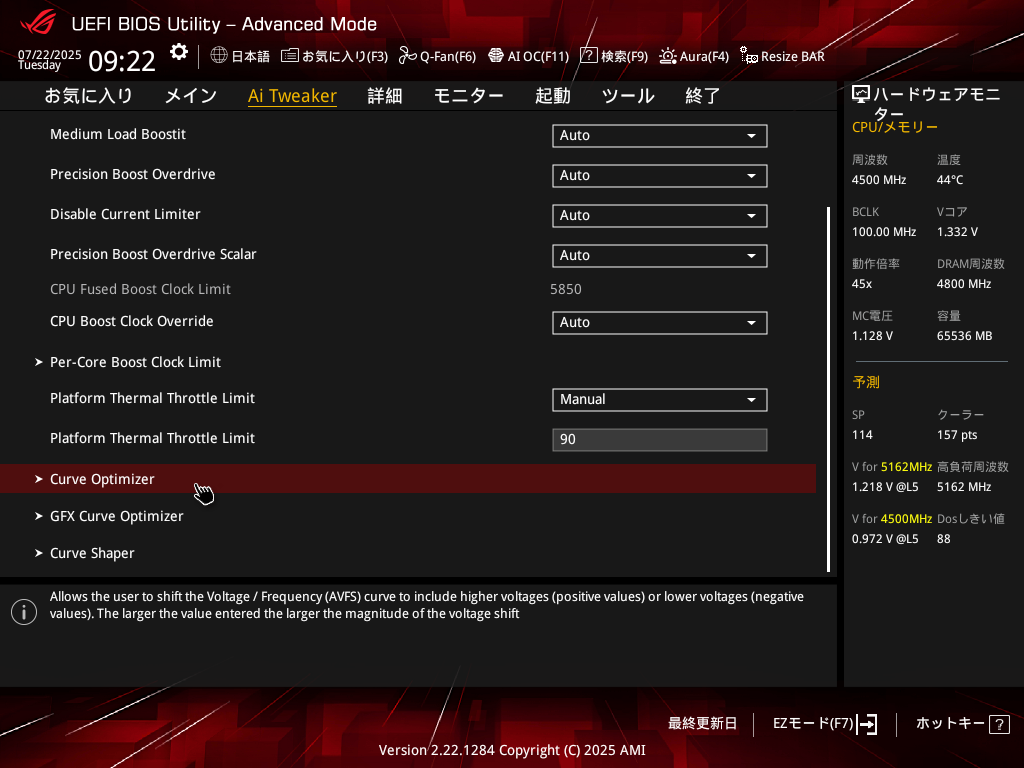Click the 09:22 clock display
This screenshot has height=768, width=1024.
coord(122,61)
